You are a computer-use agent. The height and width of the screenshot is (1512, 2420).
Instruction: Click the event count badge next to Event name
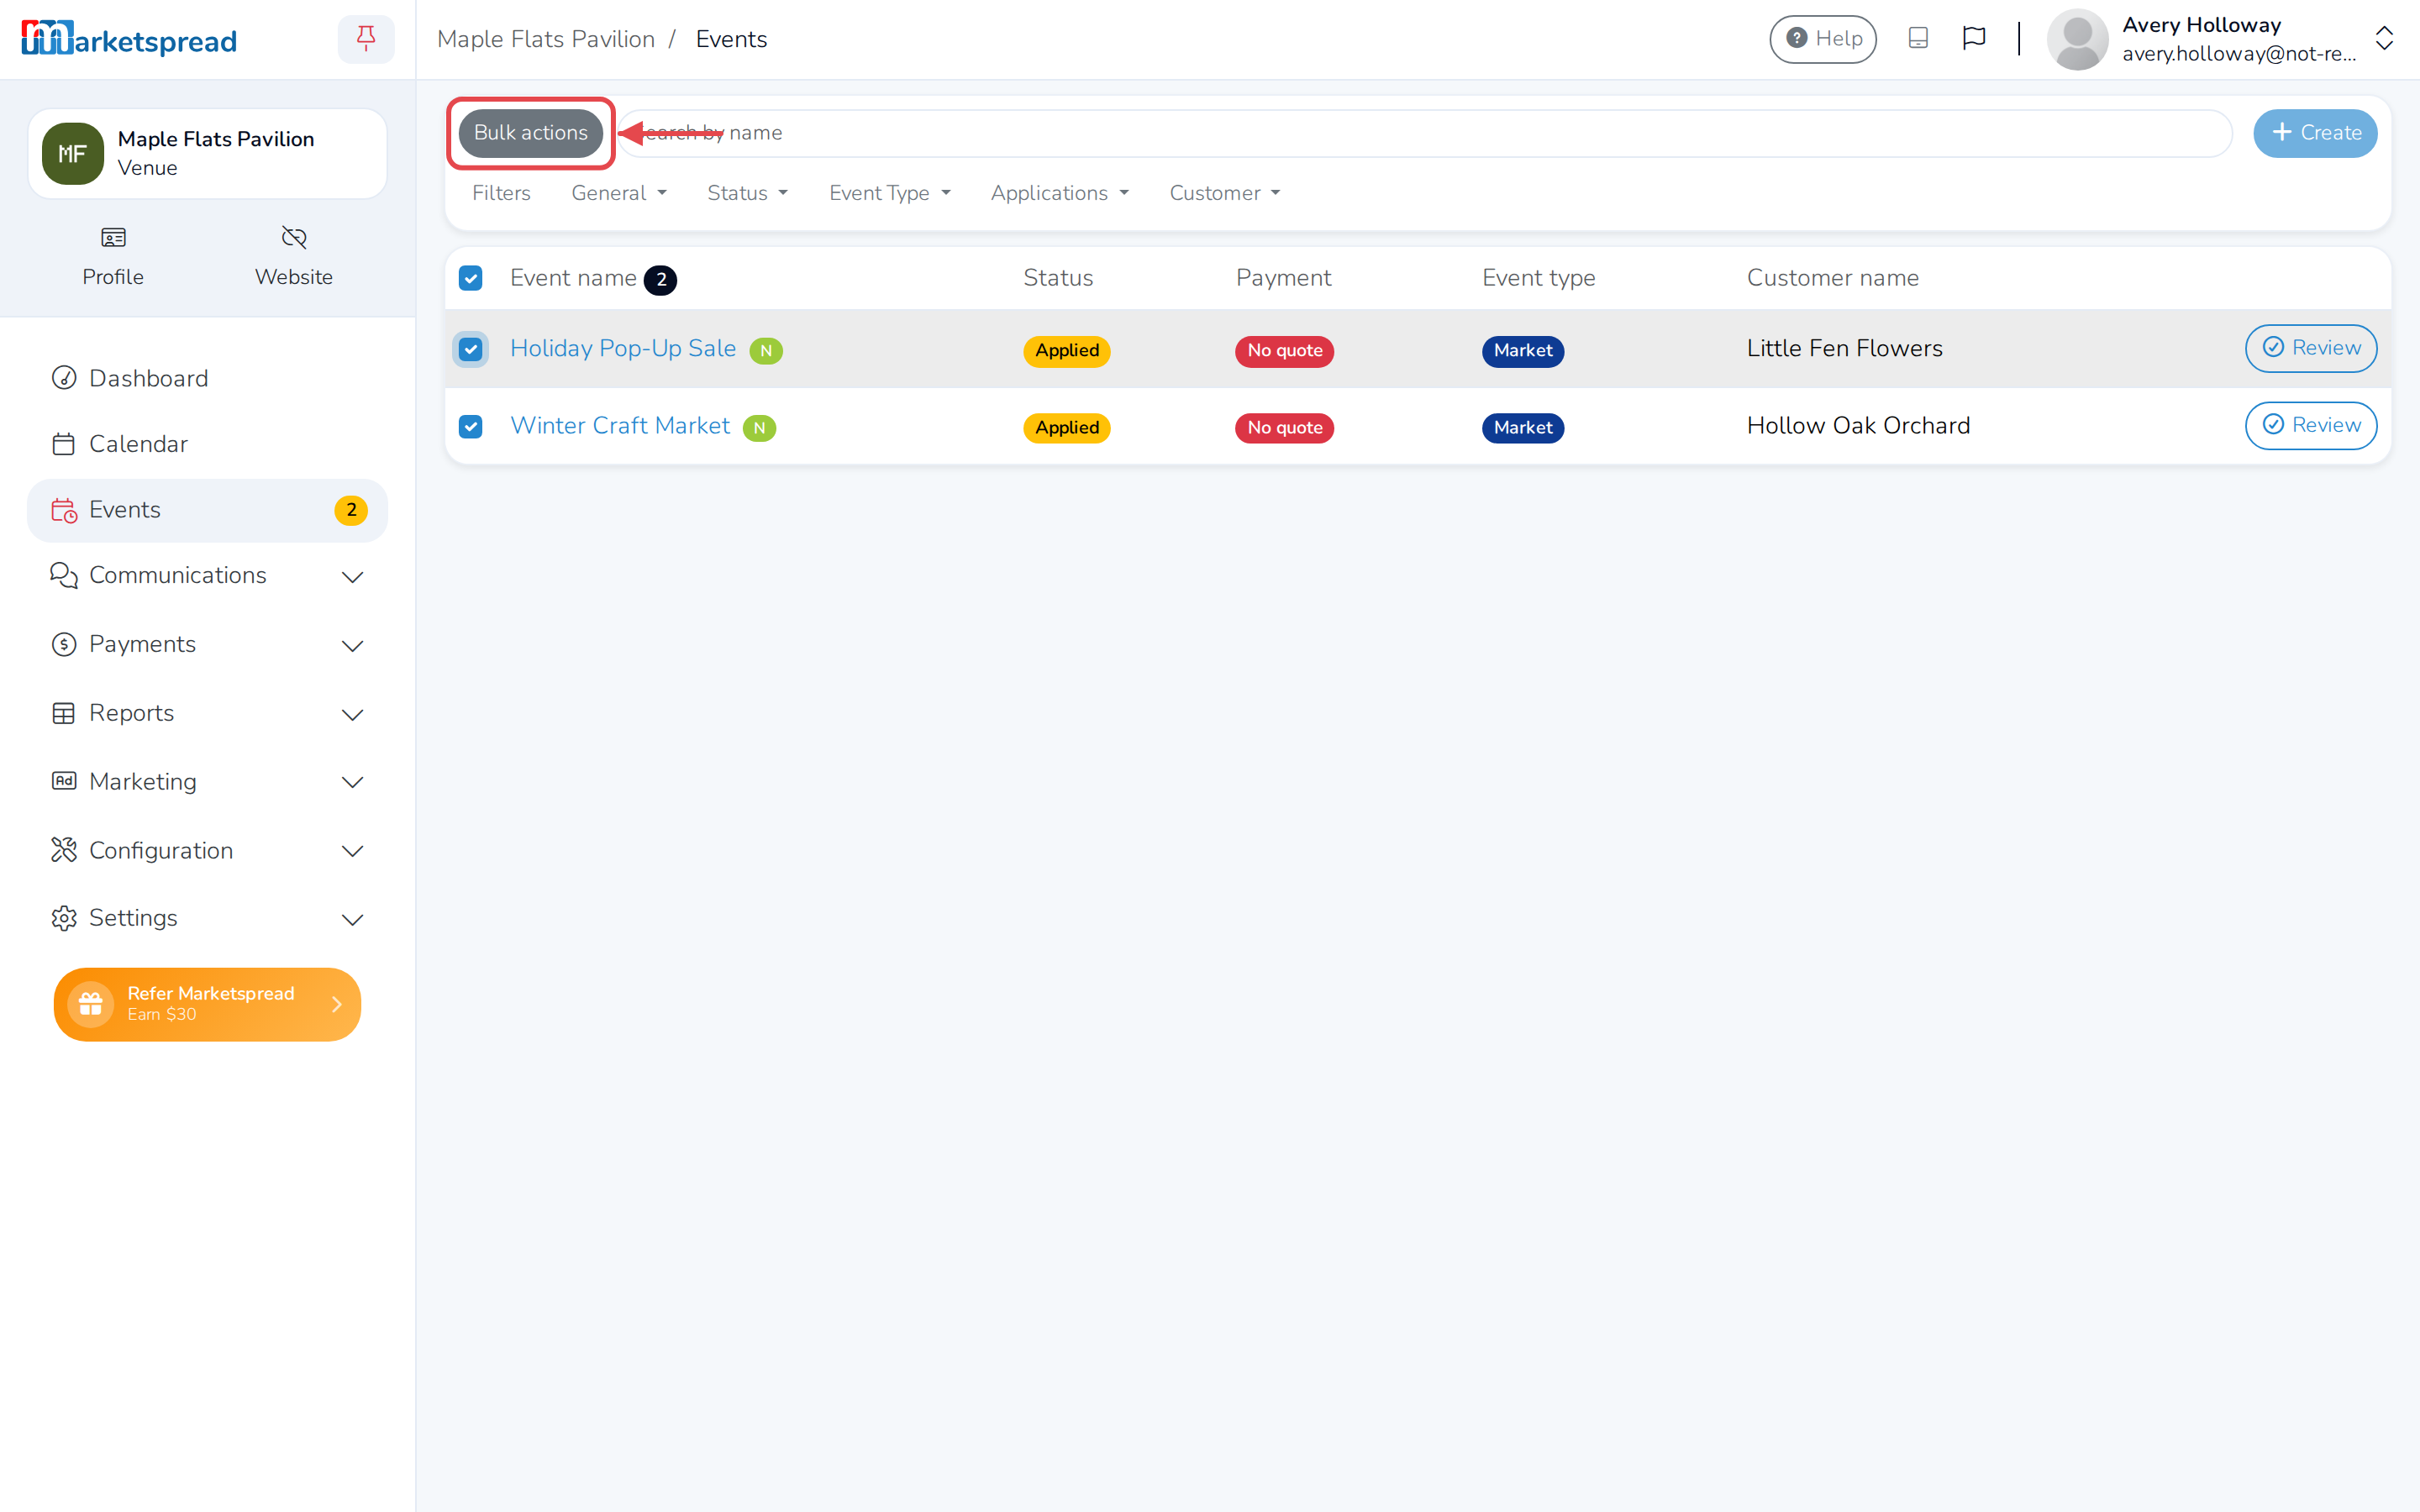[x=660, y=279]
